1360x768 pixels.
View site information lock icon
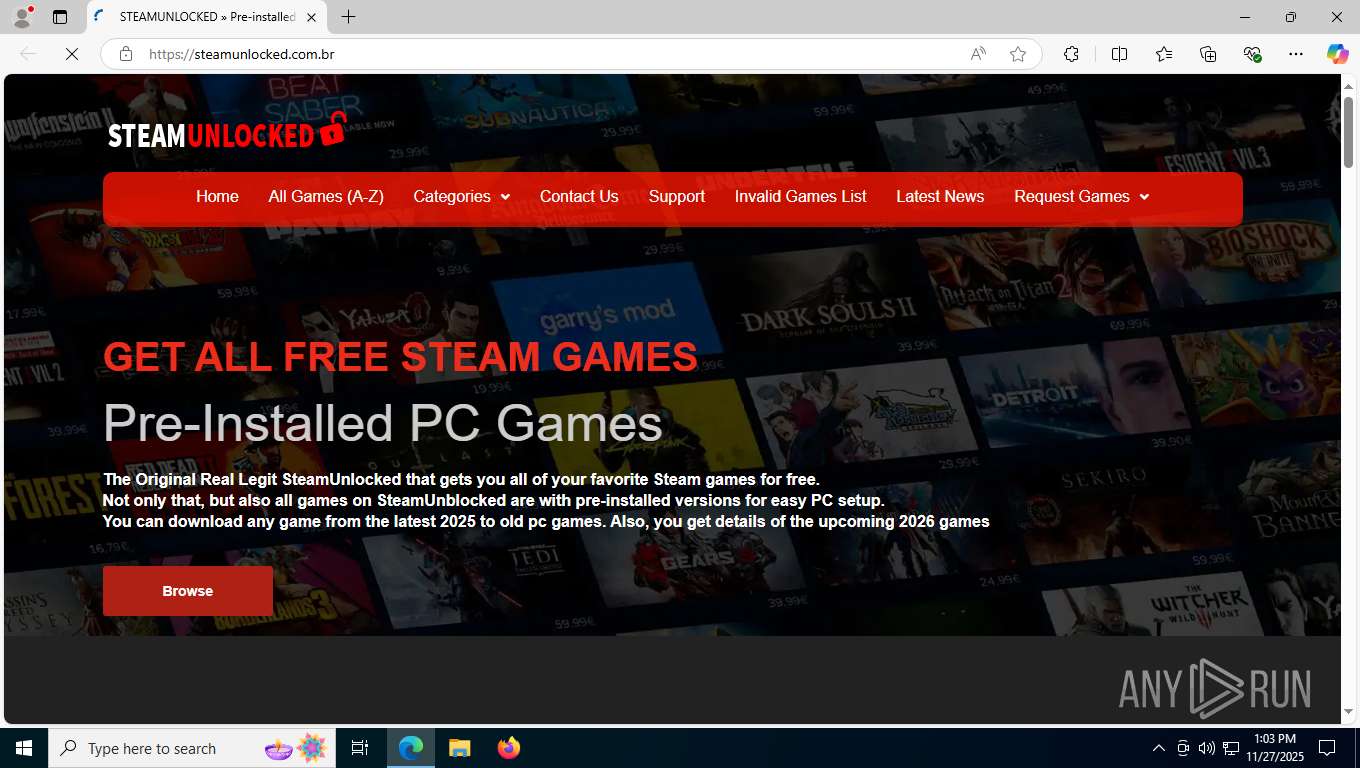126,54
